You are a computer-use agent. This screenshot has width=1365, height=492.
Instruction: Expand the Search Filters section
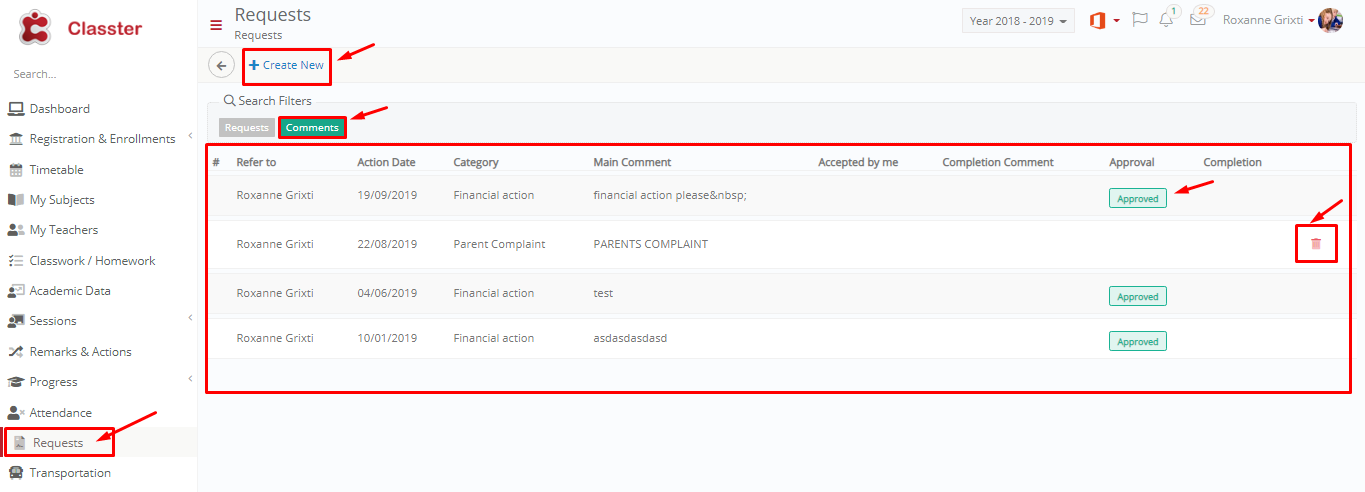[x=268, y=101]
